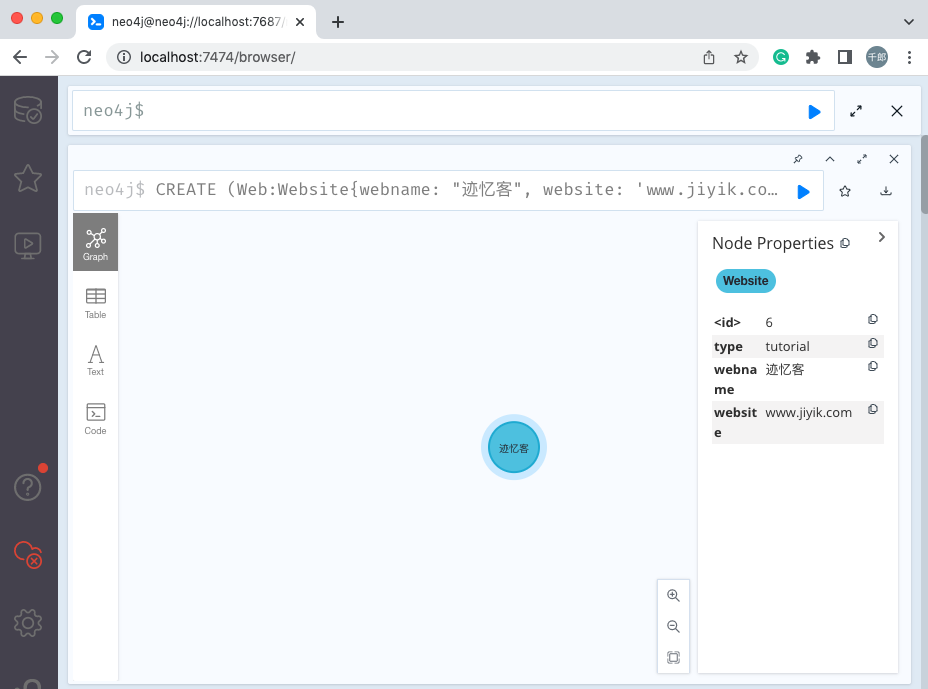Select the Website label pill
The image size is (928, 689).
coord(746,281)
